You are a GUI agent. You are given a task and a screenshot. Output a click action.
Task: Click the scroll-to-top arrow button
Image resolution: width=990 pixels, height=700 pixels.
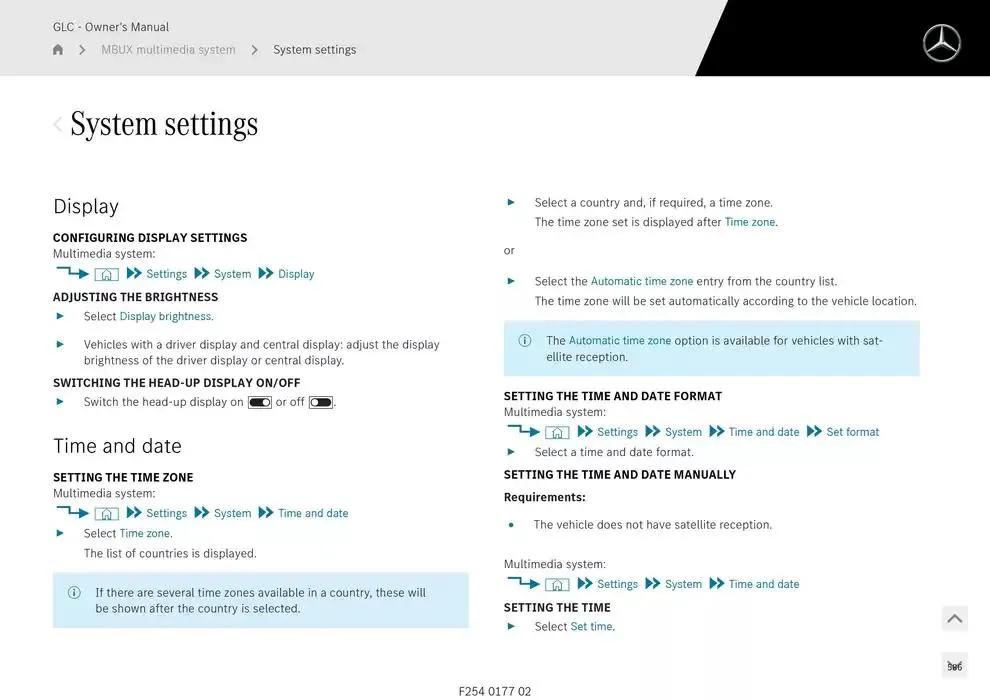click(x=954, y=619)
